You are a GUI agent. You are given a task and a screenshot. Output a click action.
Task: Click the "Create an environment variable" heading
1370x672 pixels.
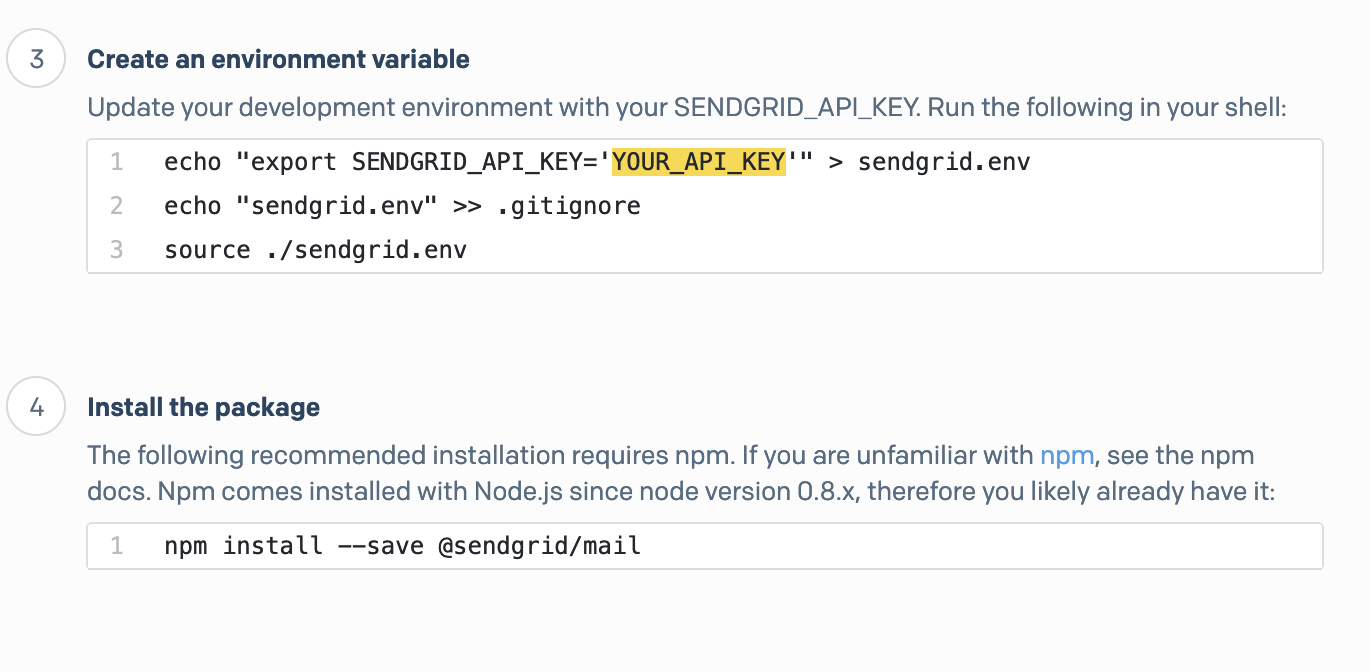tap(278, 59)
